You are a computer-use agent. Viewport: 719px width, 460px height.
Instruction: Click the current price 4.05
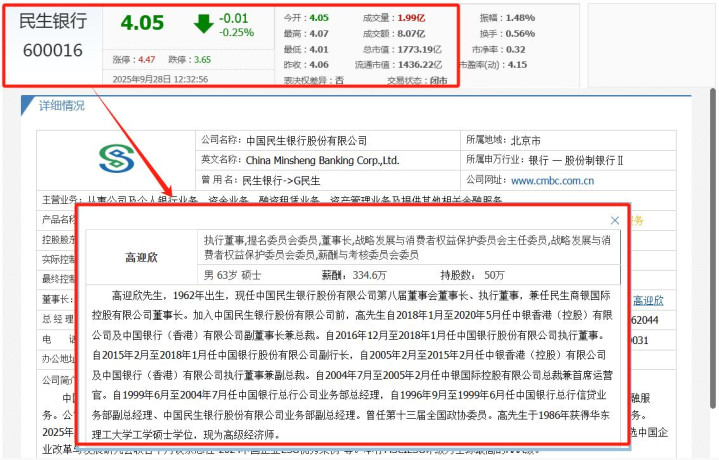(142, 23)
